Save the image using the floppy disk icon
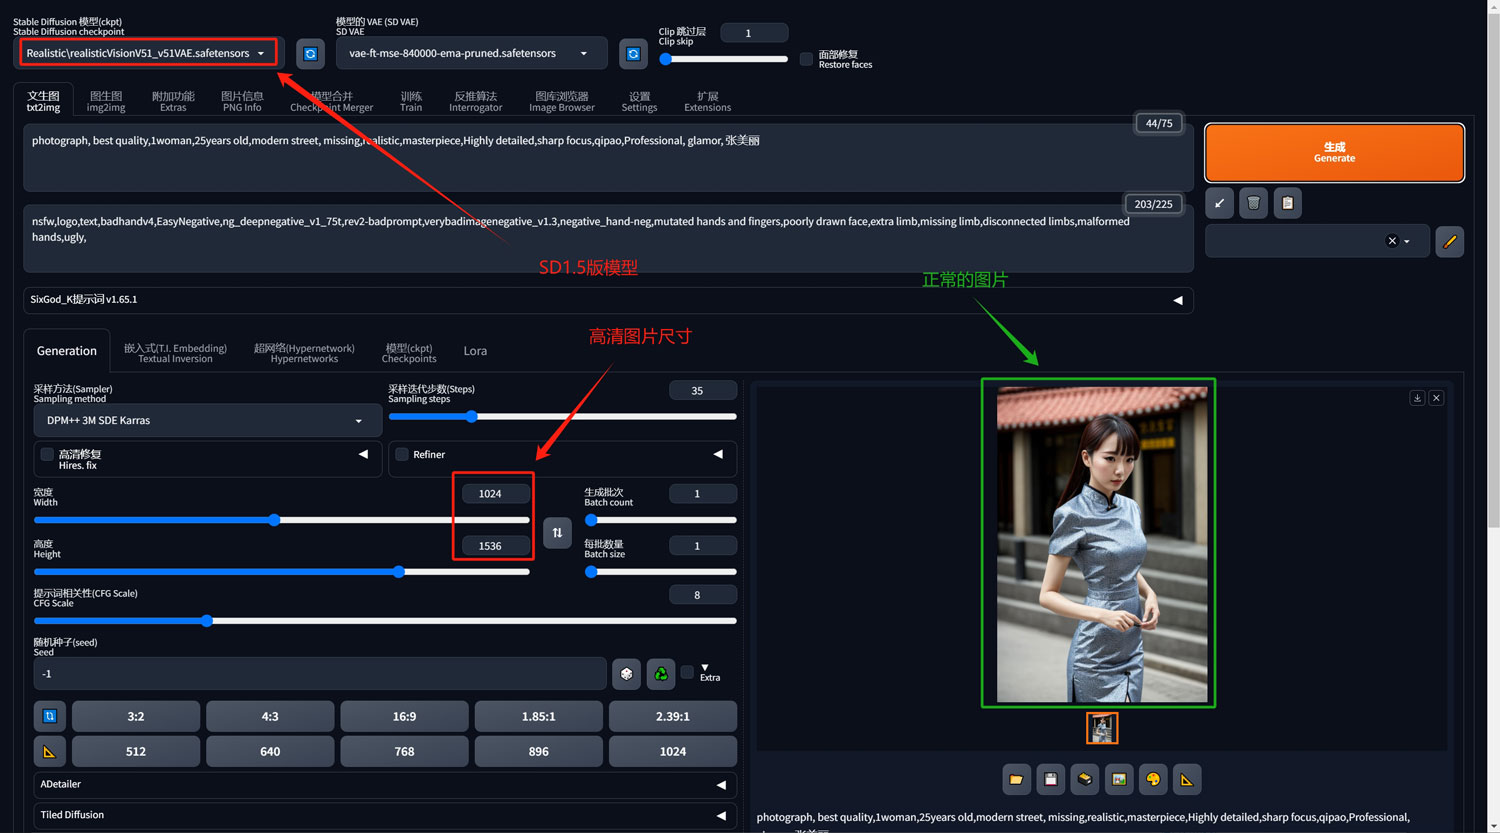The height and width of the screenshot is (833, 1500). (1050, 779)
